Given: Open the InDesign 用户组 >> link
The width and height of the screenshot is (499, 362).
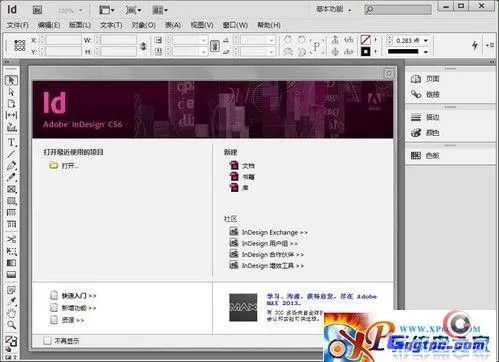Looking at the screenshot, I should pos(264,243).
